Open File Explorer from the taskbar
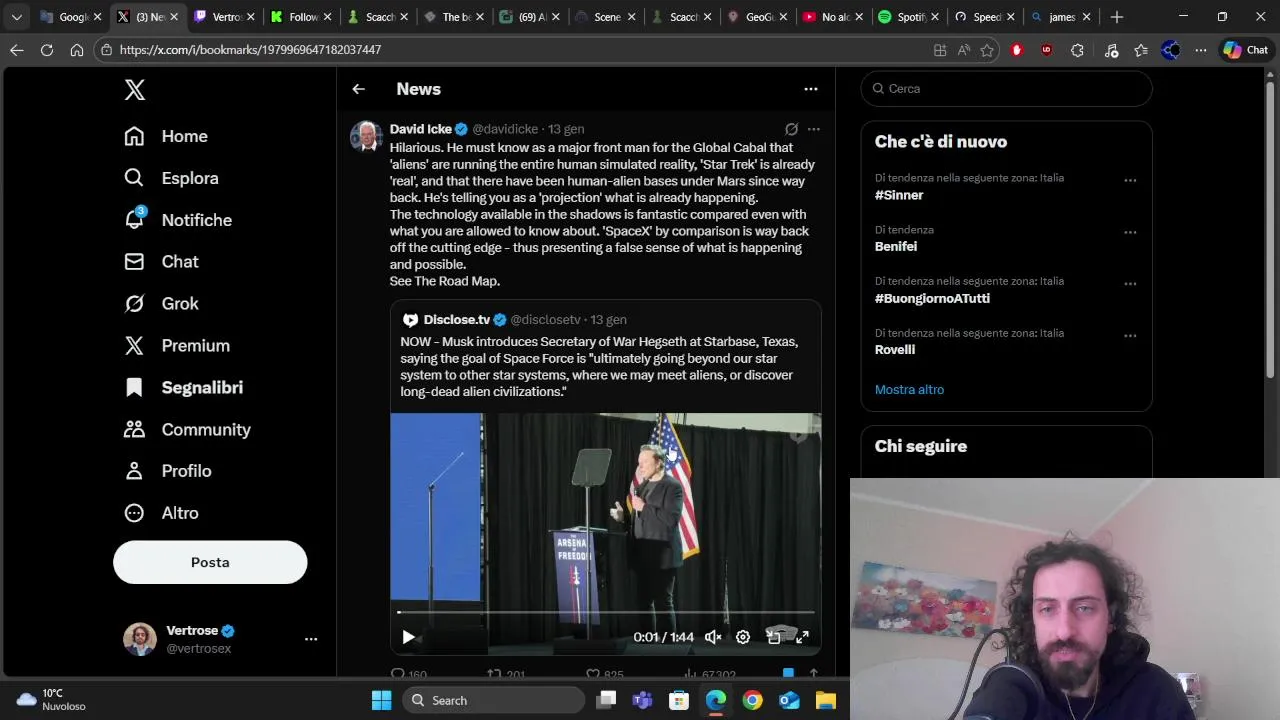Screen dimensions: 1280x720 (826, 701)
